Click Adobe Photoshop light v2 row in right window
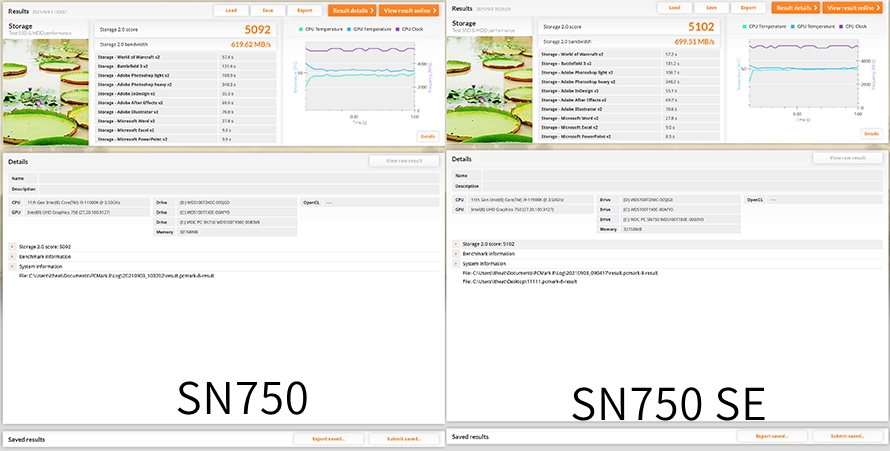Screen dimensions: 890x451 tap(629, 73)
